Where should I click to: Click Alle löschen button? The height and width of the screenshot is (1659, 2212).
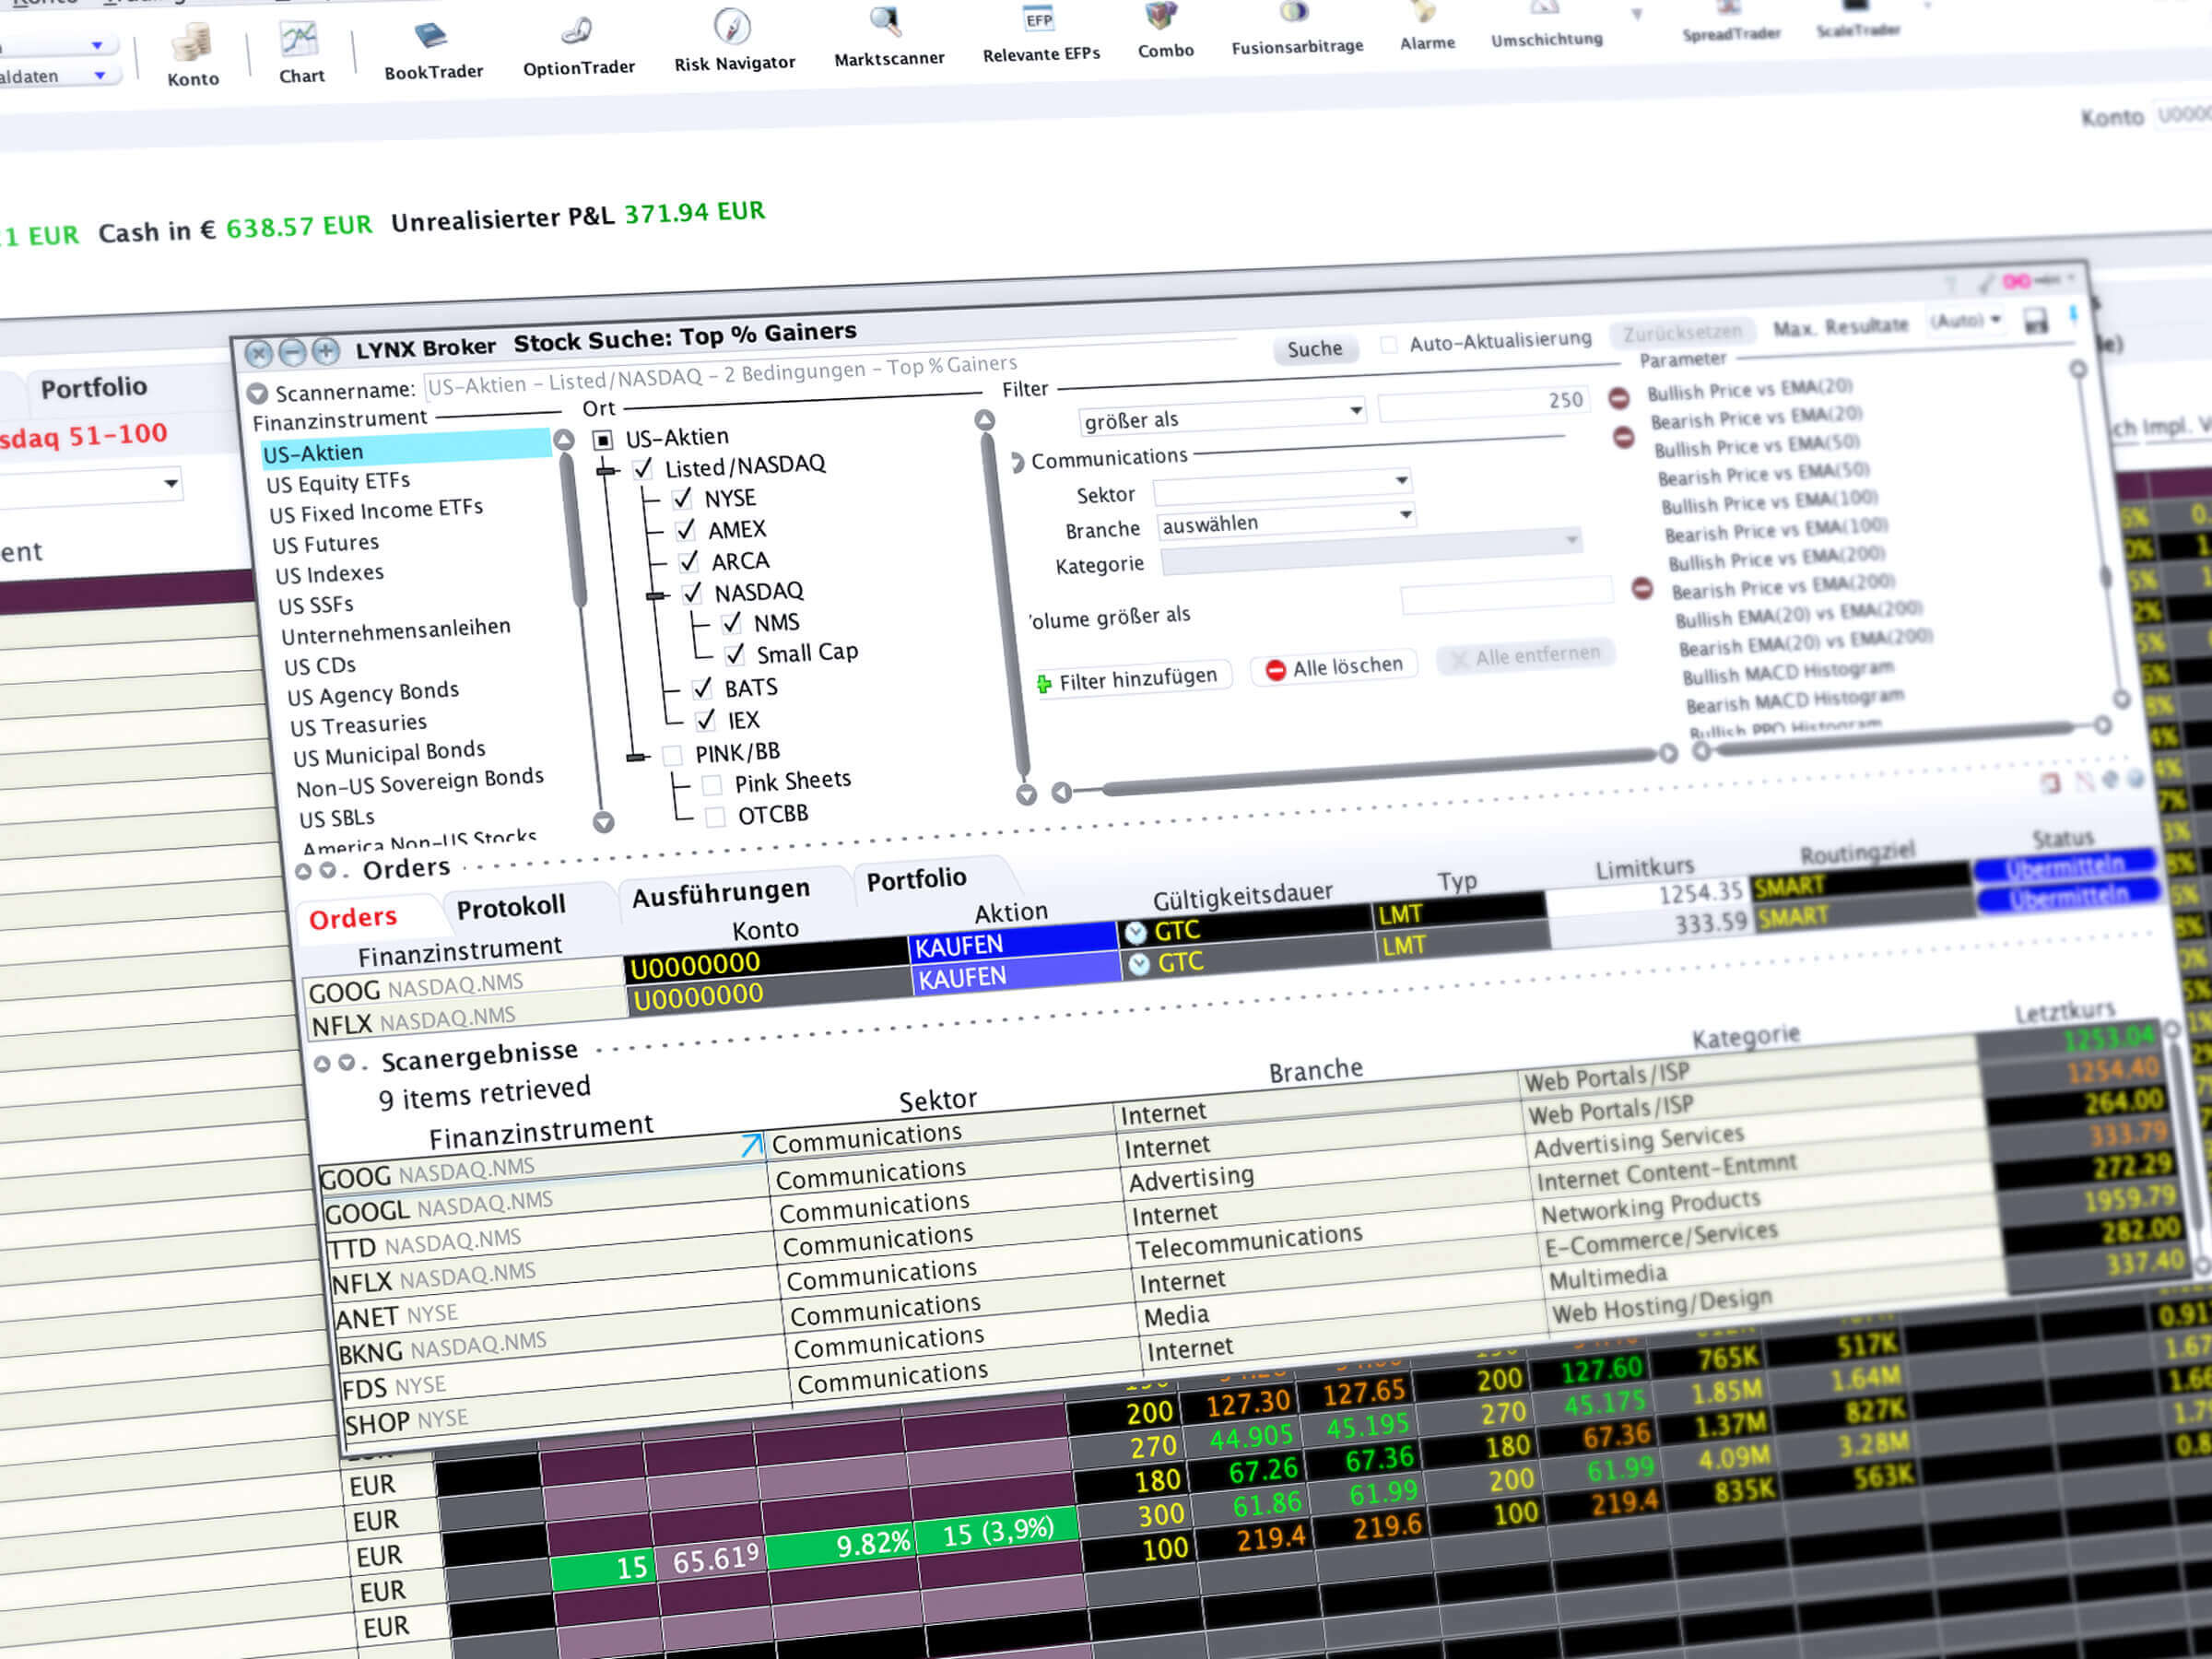(x=1335, y=667)
